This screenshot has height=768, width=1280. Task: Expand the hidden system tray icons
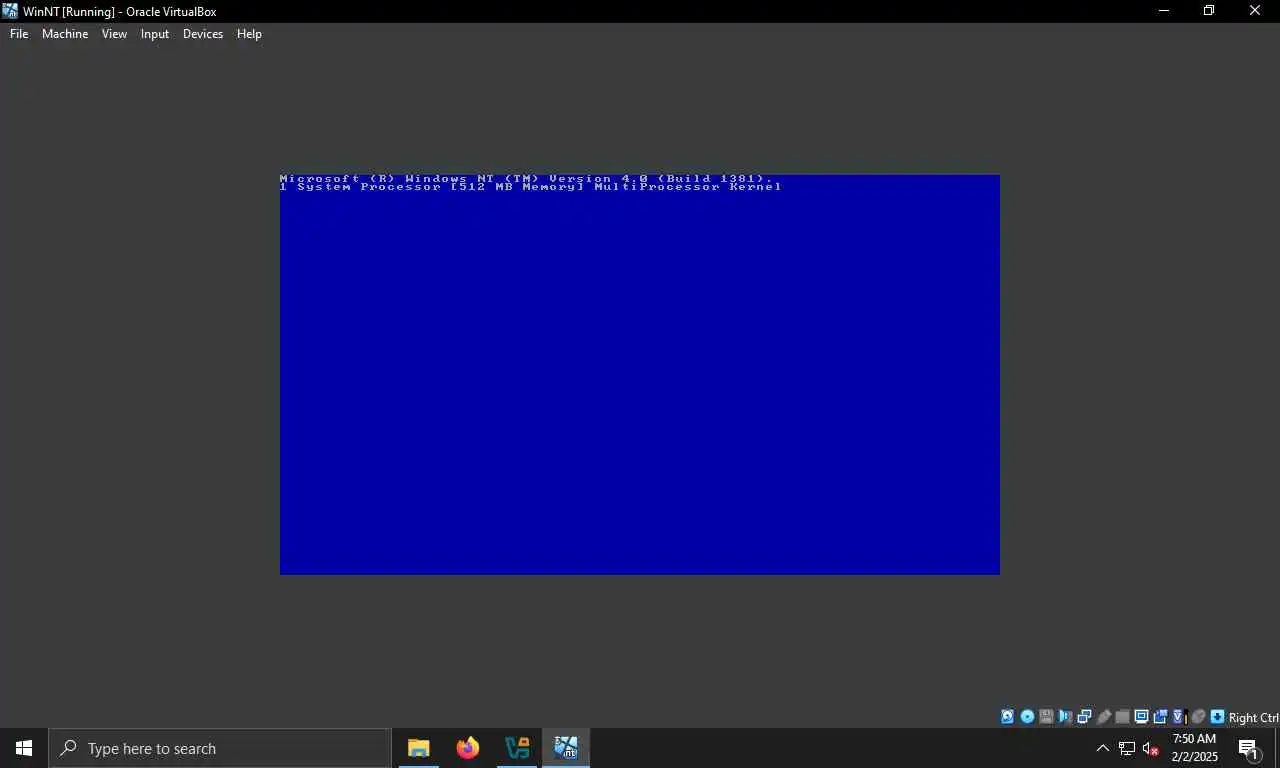1103,748
